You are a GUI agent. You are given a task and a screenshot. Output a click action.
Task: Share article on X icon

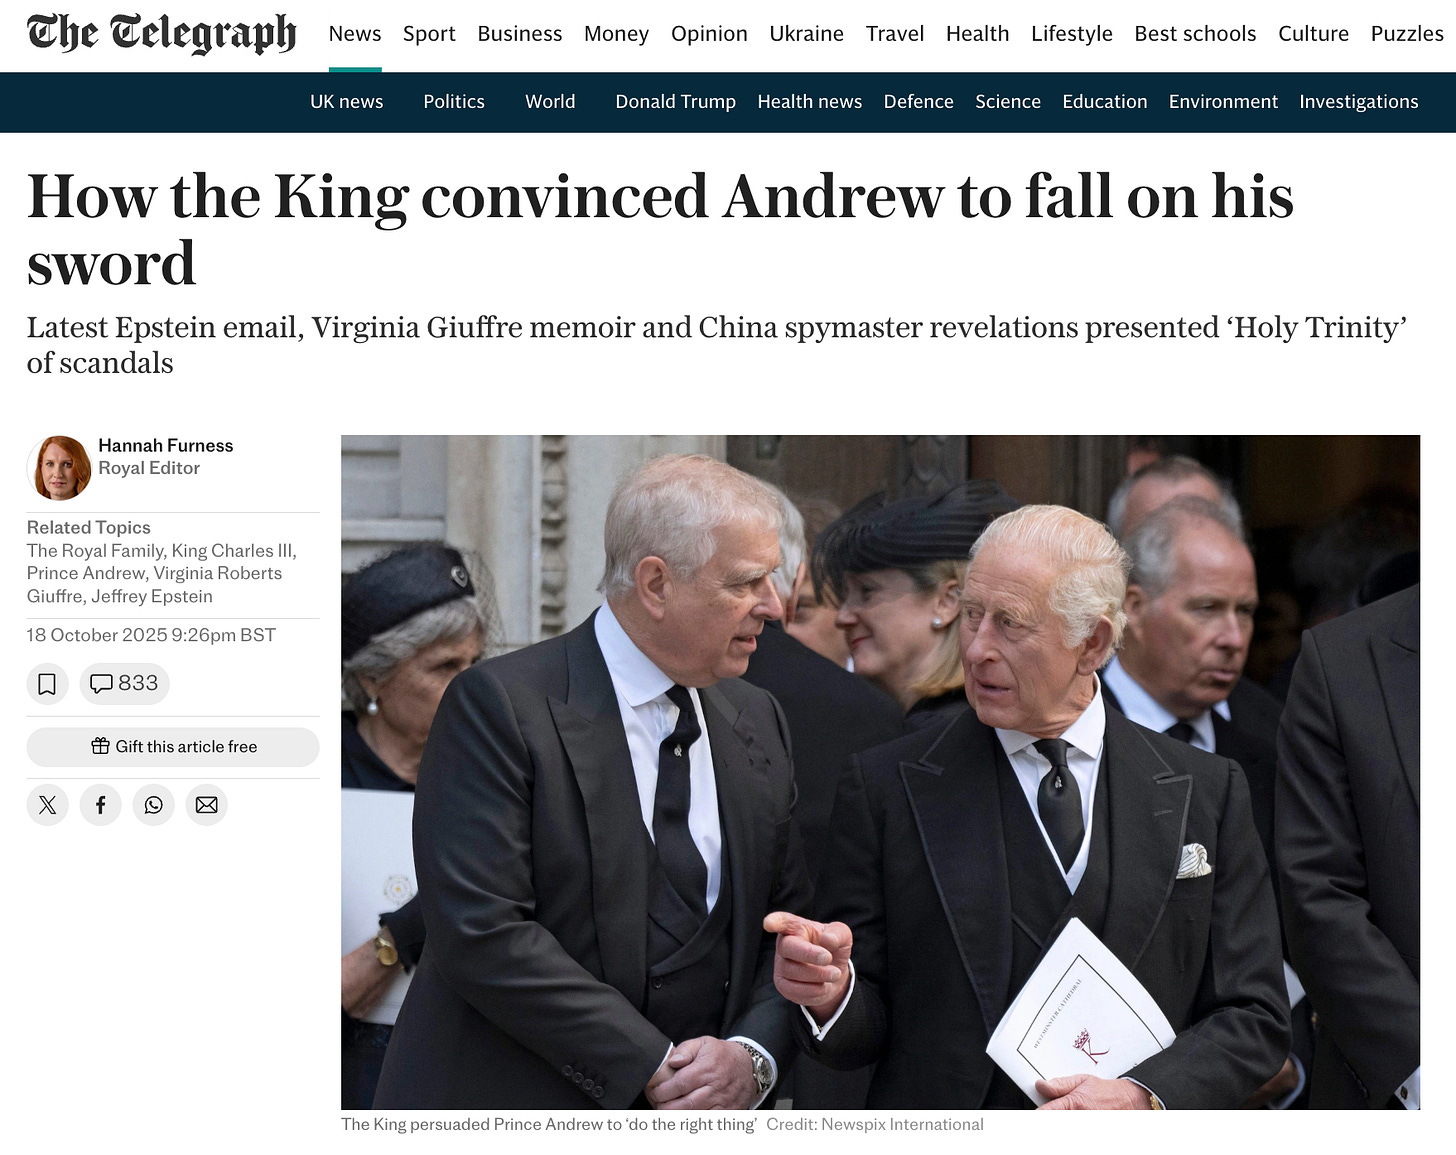click(47, 805)
